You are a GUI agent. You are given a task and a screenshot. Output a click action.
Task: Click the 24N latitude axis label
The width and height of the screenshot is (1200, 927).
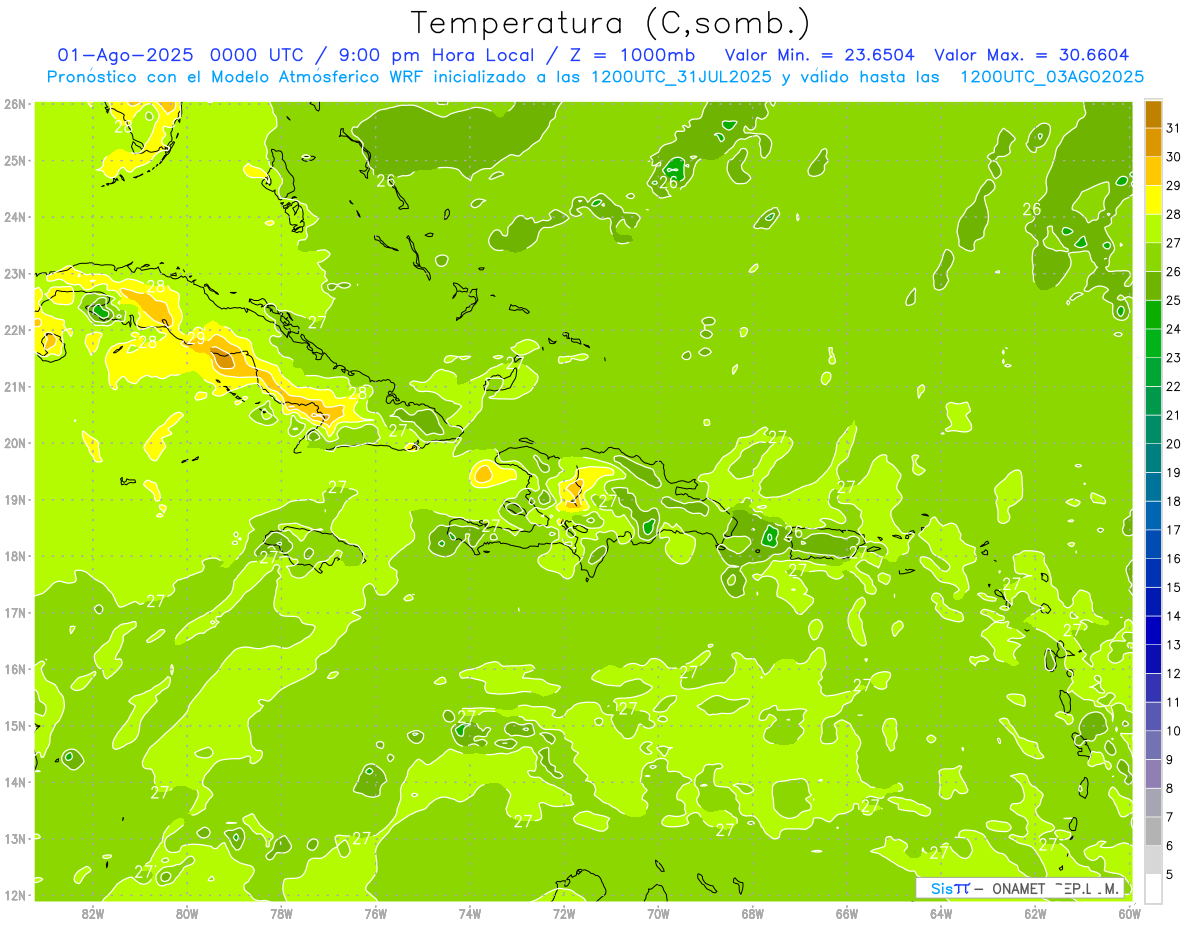[x=14, y=217]
